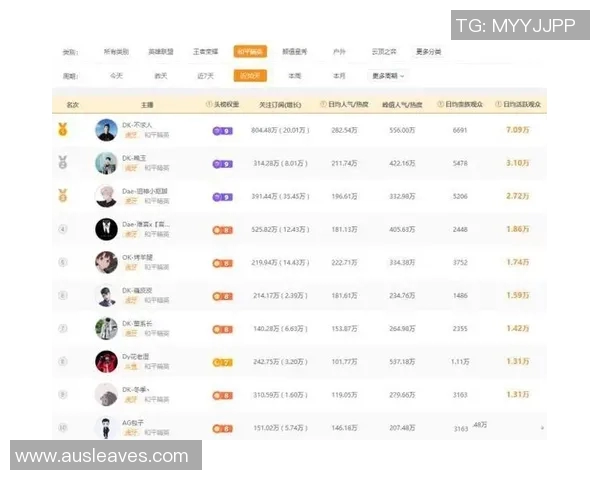This screenshot has height=480, width=600.
Task: Click subscriber value 525.82万 (12.43万)
Action: pos(280,229)
